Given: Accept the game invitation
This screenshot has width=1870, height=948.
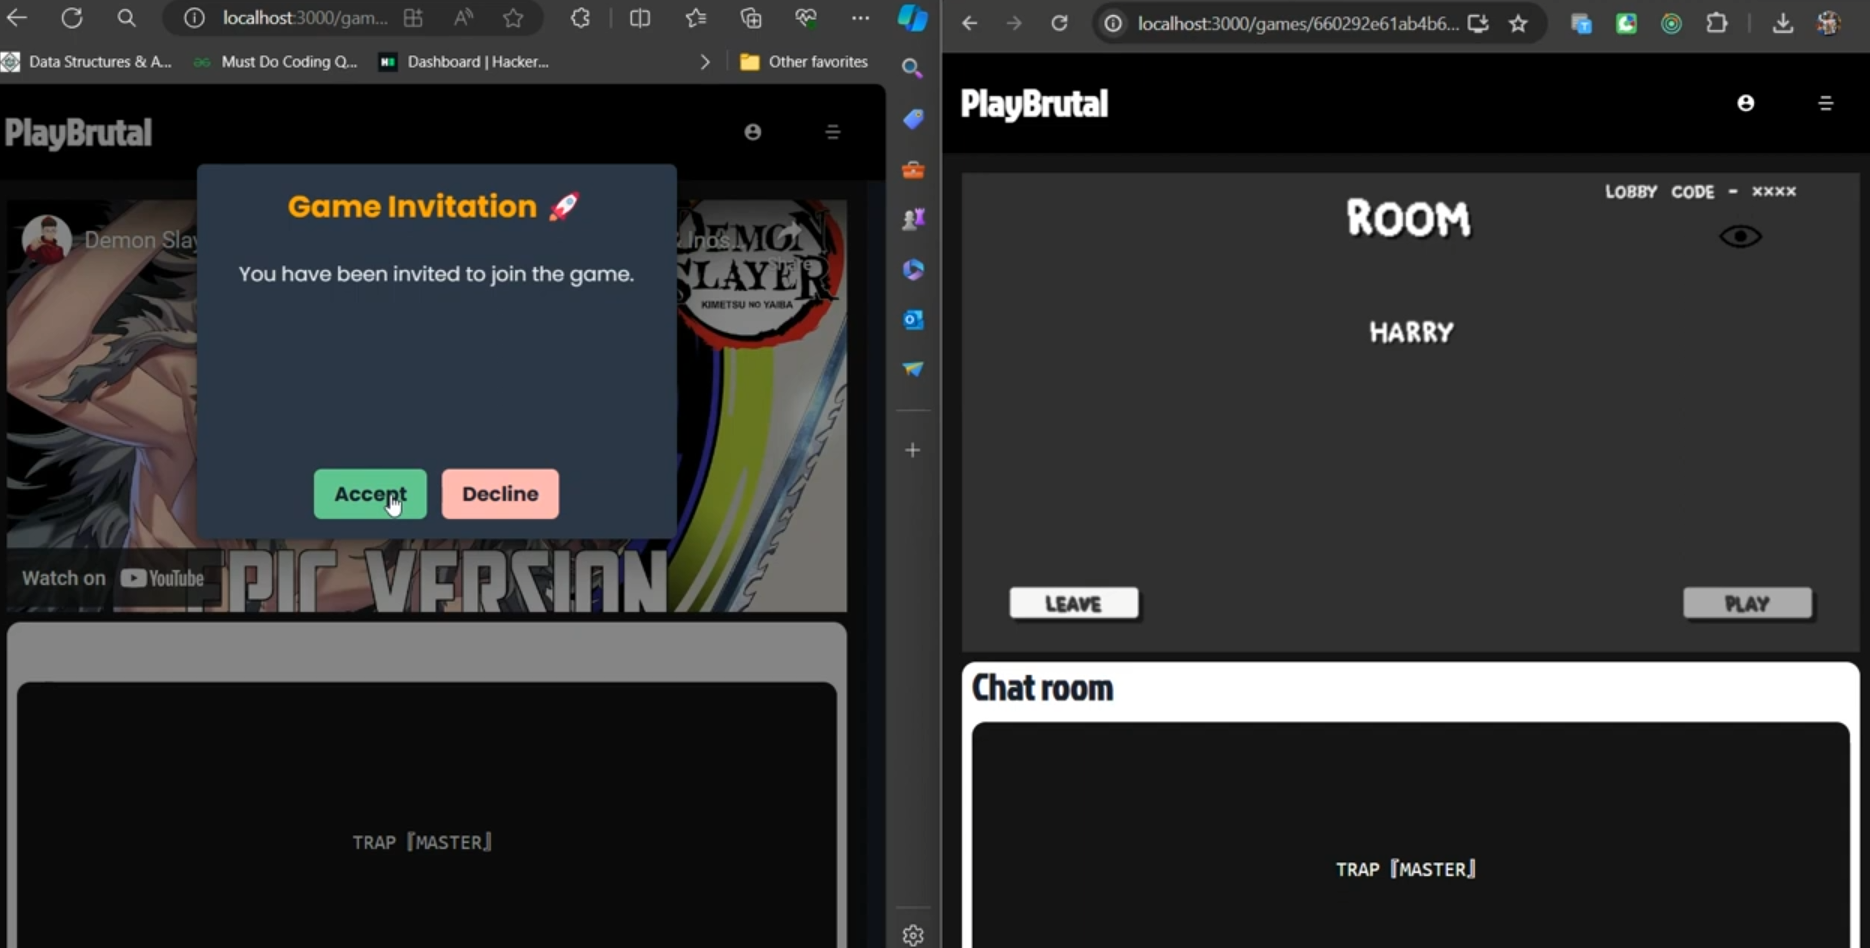Looking at the screenshot, I should tap(370, 494).
